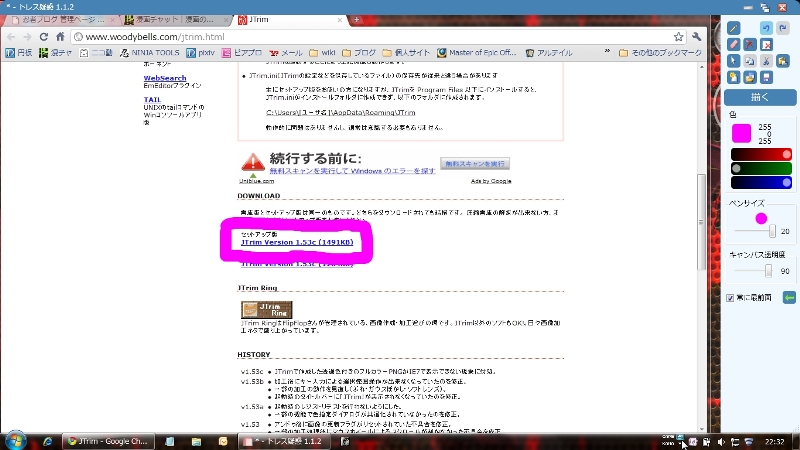Screen dimensions: 800x450
Task: Click the paste clipboard icon
Action: (x=783, y=61)
